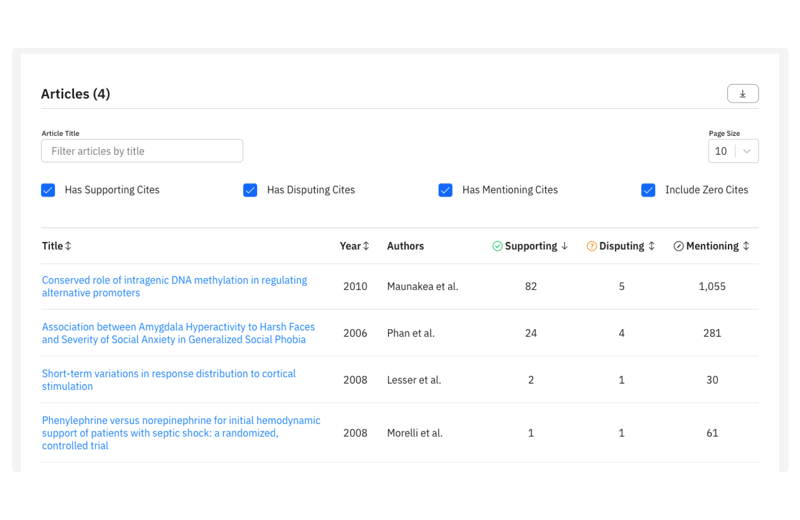
Task: Click the Filter articles by title field
Action: (142, 151)
